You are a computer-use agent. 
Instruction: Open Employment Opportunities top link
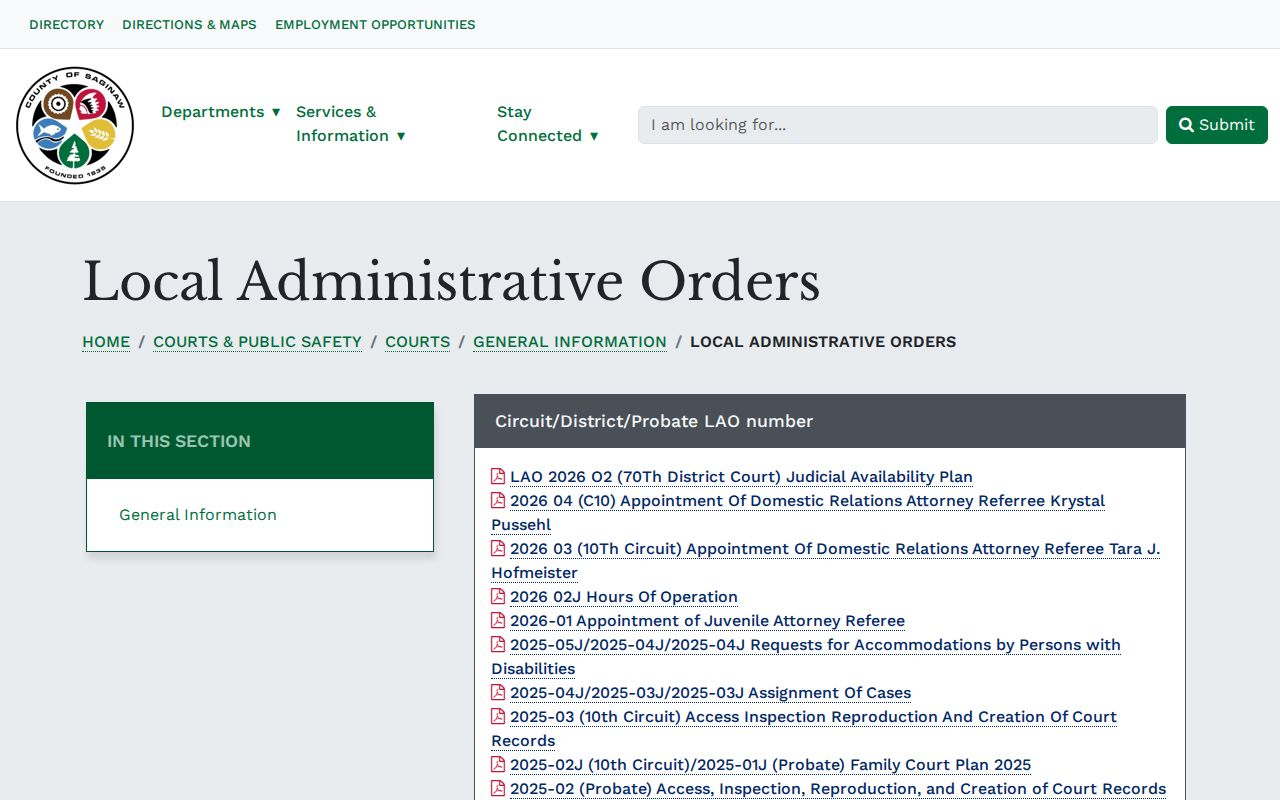point(375,24)
